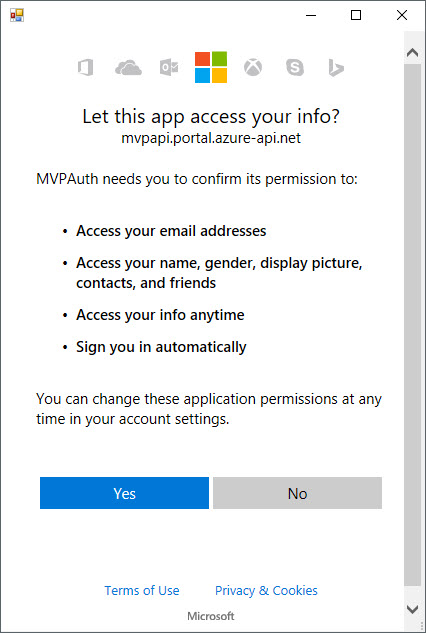
Task: Click the scrollbar up arrow
Action: (x=412, y=52)
